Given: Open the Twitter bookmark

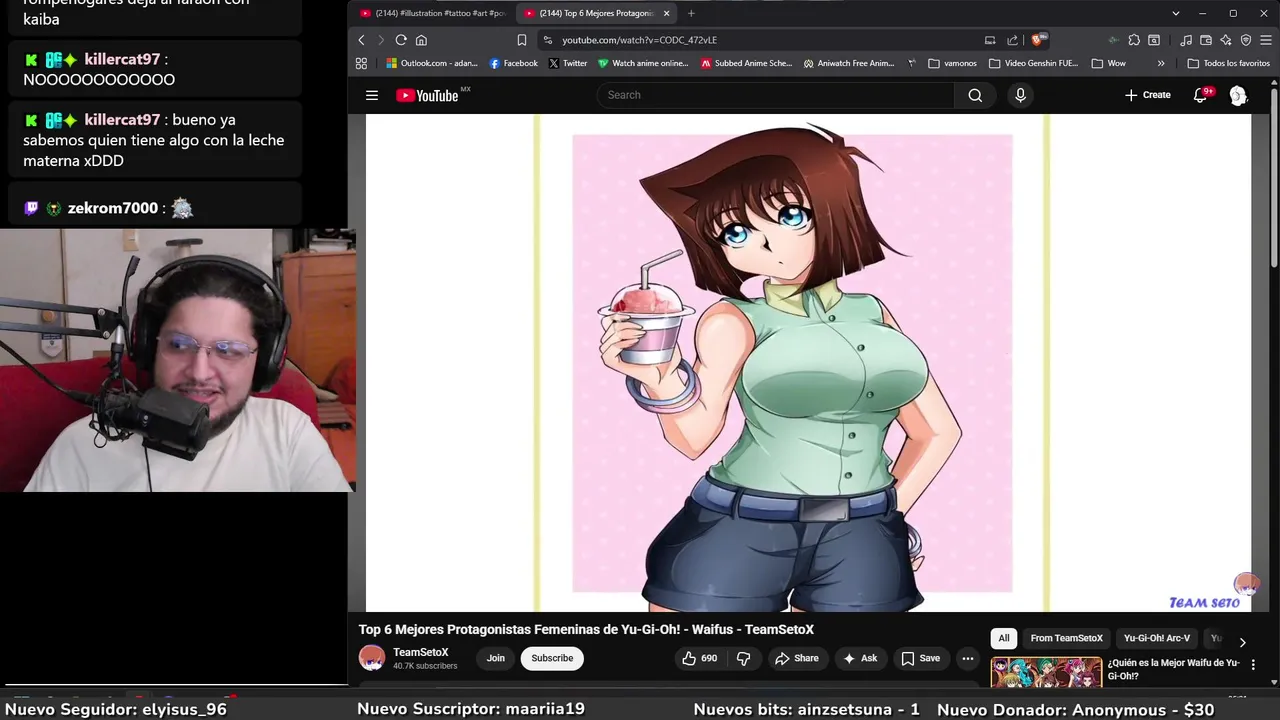Looking at the screenshot, I should click(x=568, y=63).
